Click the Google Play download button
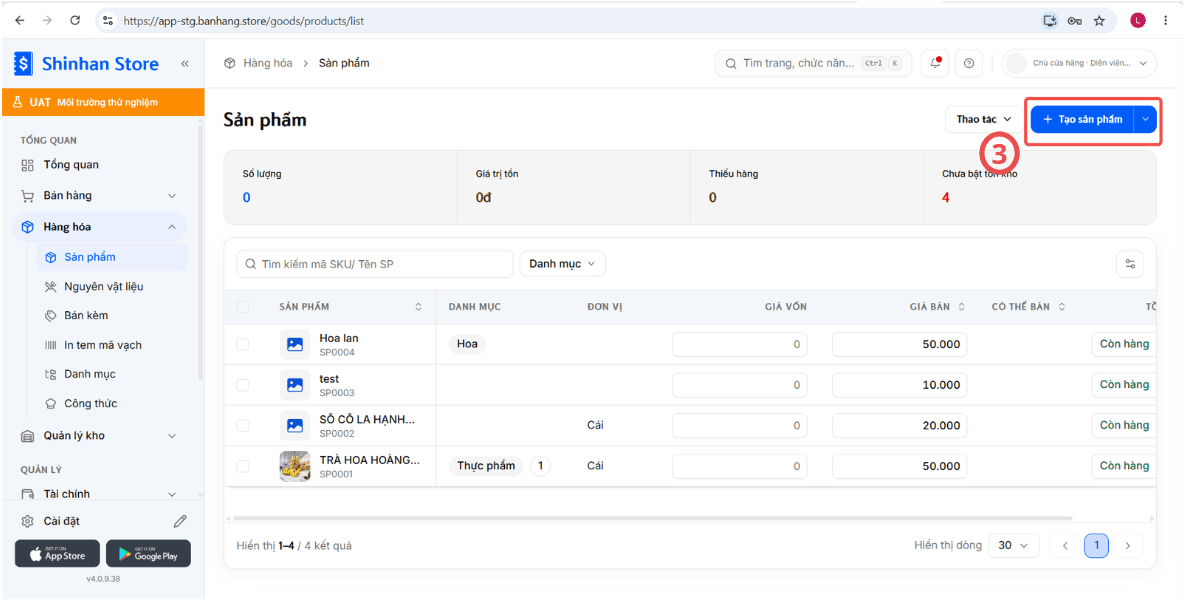 [x=148, y=554]
